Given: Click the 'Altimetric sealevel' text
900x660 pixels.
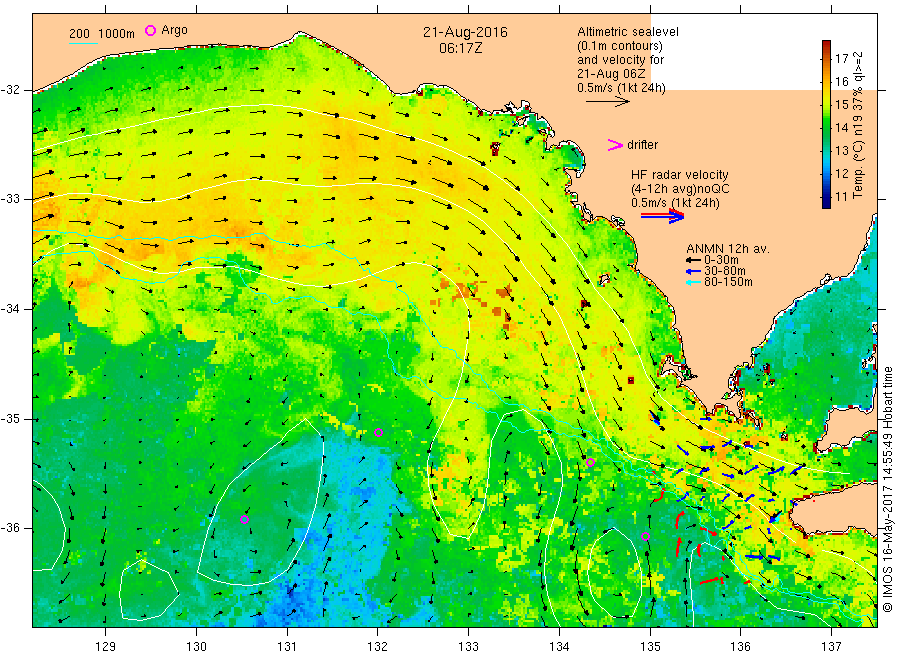Looking at the screenshot, I should [x=628, y=32].
